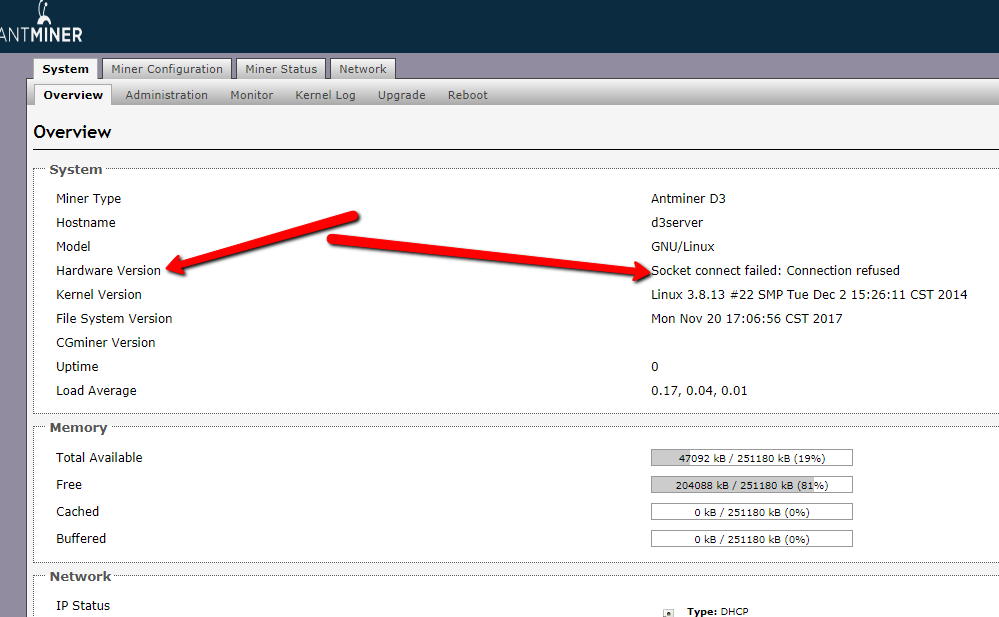This screenshot has height=617, width=999.
Task: Open the Administration subtab
Action: (166, 95)
